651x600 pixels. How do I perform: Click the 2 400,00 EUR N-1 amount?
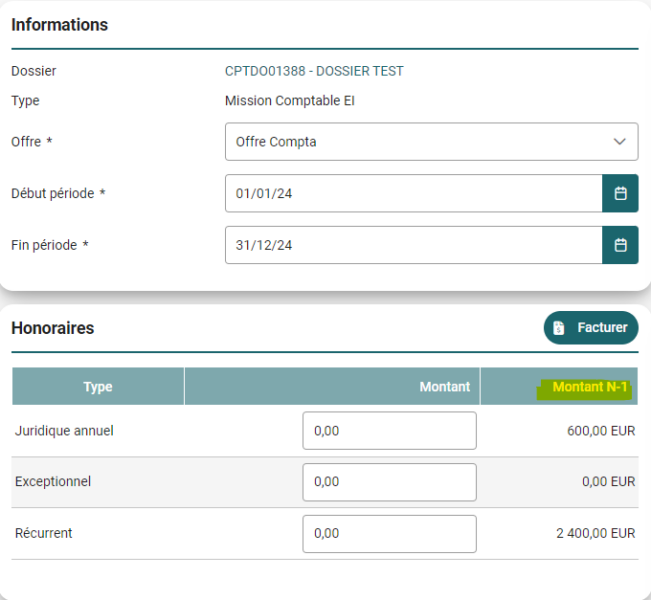pyautogui.click(x=596, y=533)
